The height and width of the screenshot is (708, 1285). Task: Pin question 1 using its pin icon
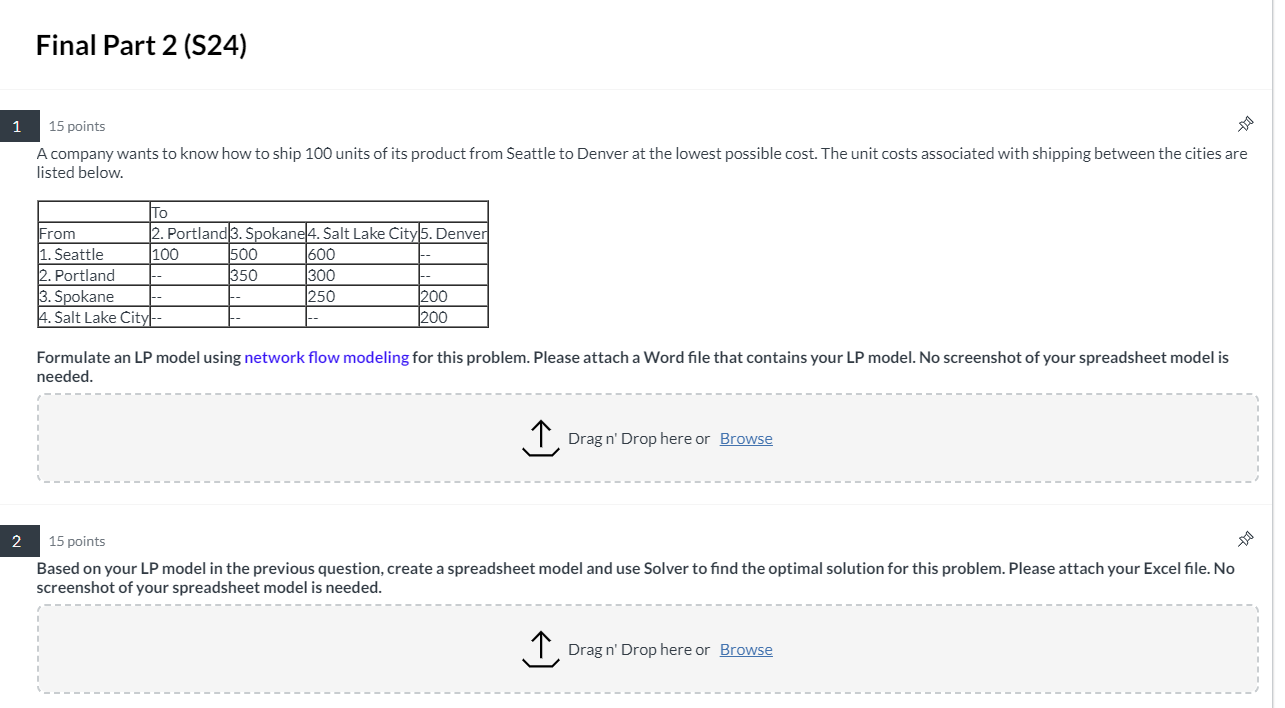(1245, 124)
